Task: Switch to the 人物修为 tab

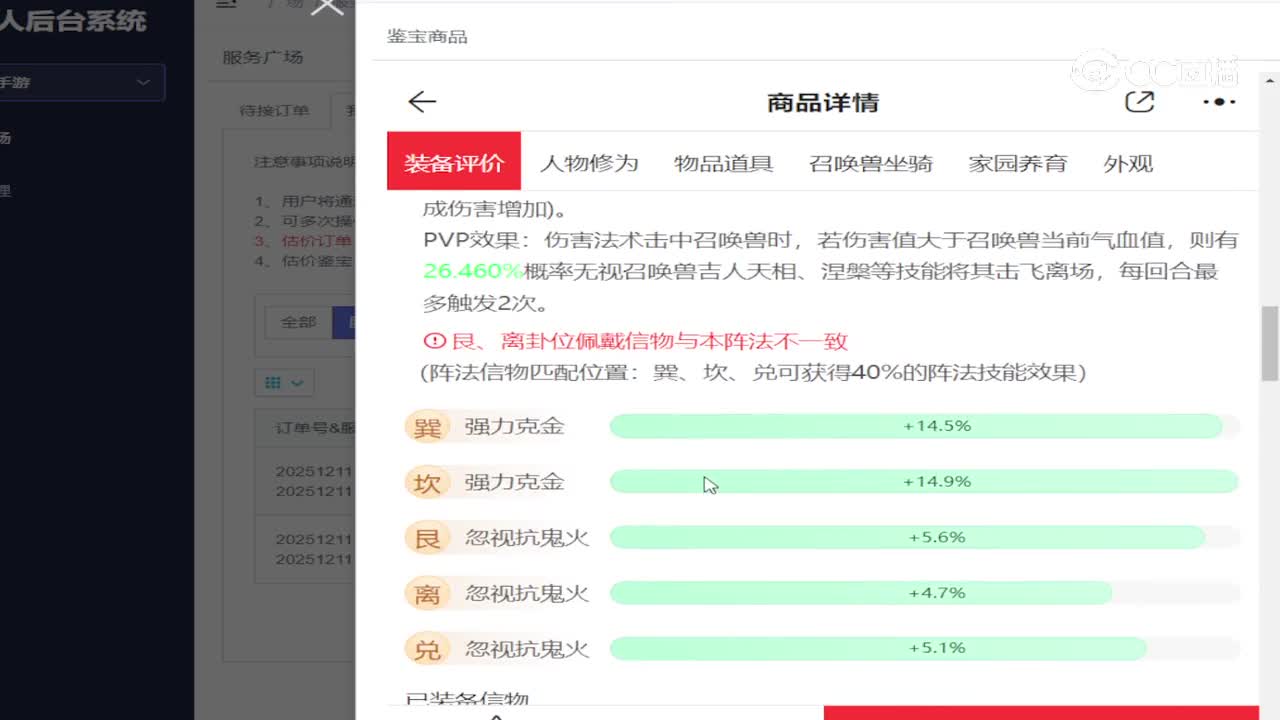Action: point(590,164)
